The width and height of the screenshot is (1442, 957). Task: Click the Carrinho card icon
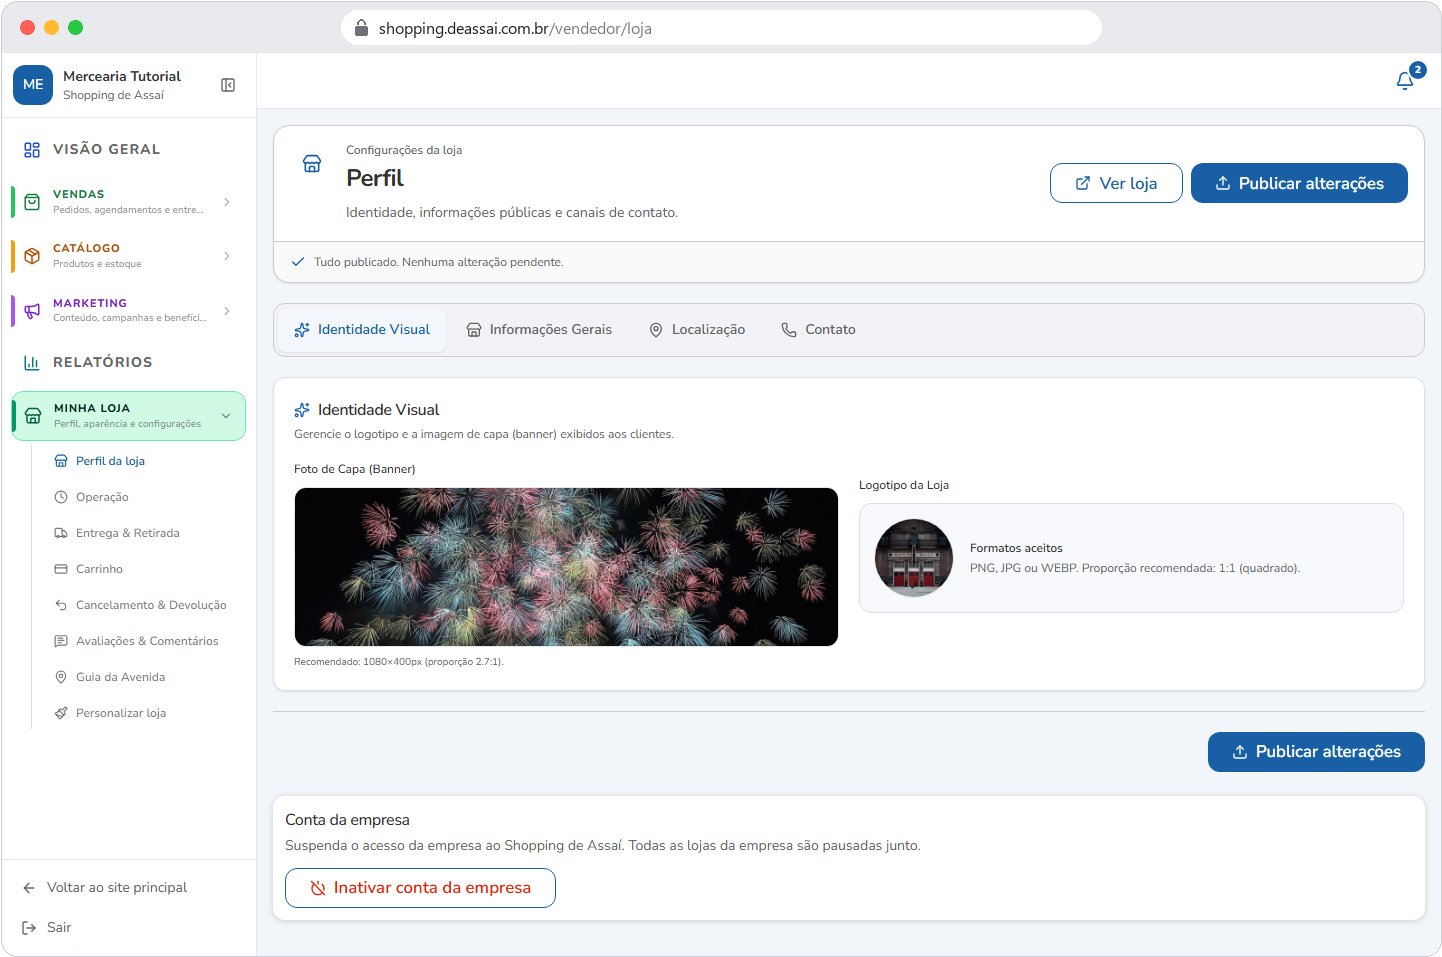(x=61, y=569)
